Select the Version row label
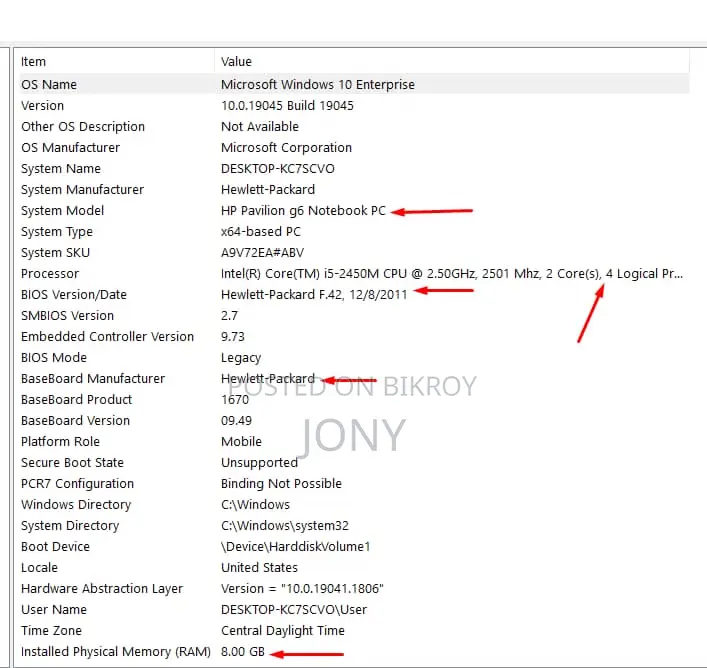 [x=42, y=106]
